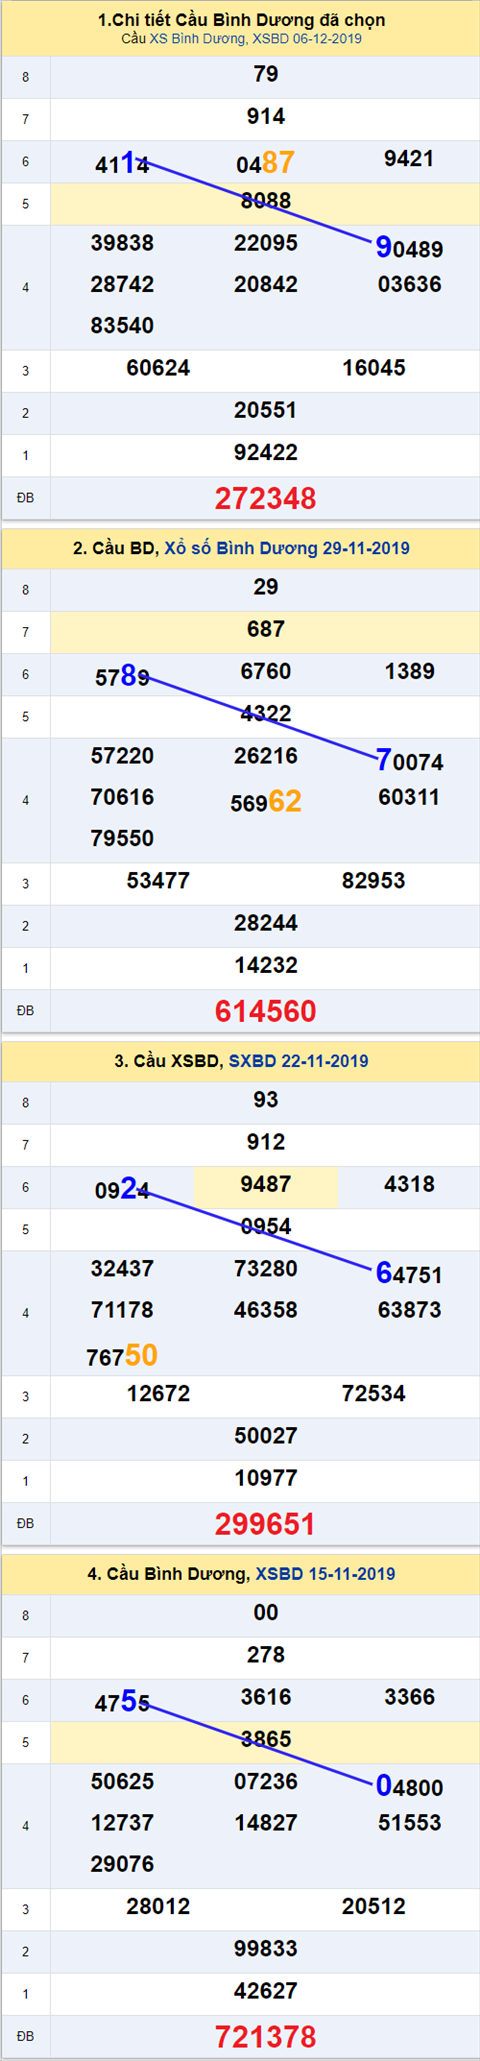480x2061 pixels.
Task: Click prize 2 number 99833
Action: [x=266, y=1949]
